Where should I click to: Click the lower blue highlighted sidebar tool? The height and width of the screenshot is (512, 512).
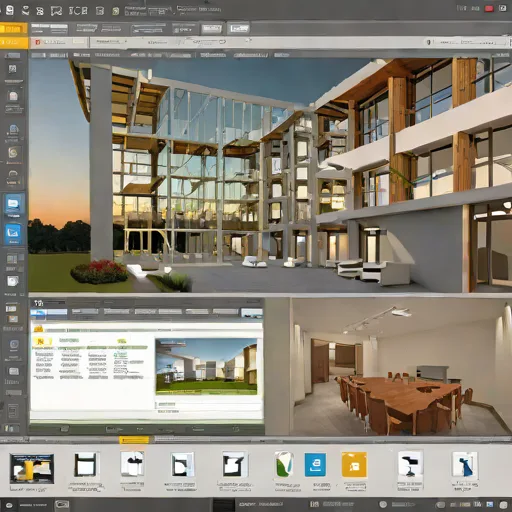point(13,234)
